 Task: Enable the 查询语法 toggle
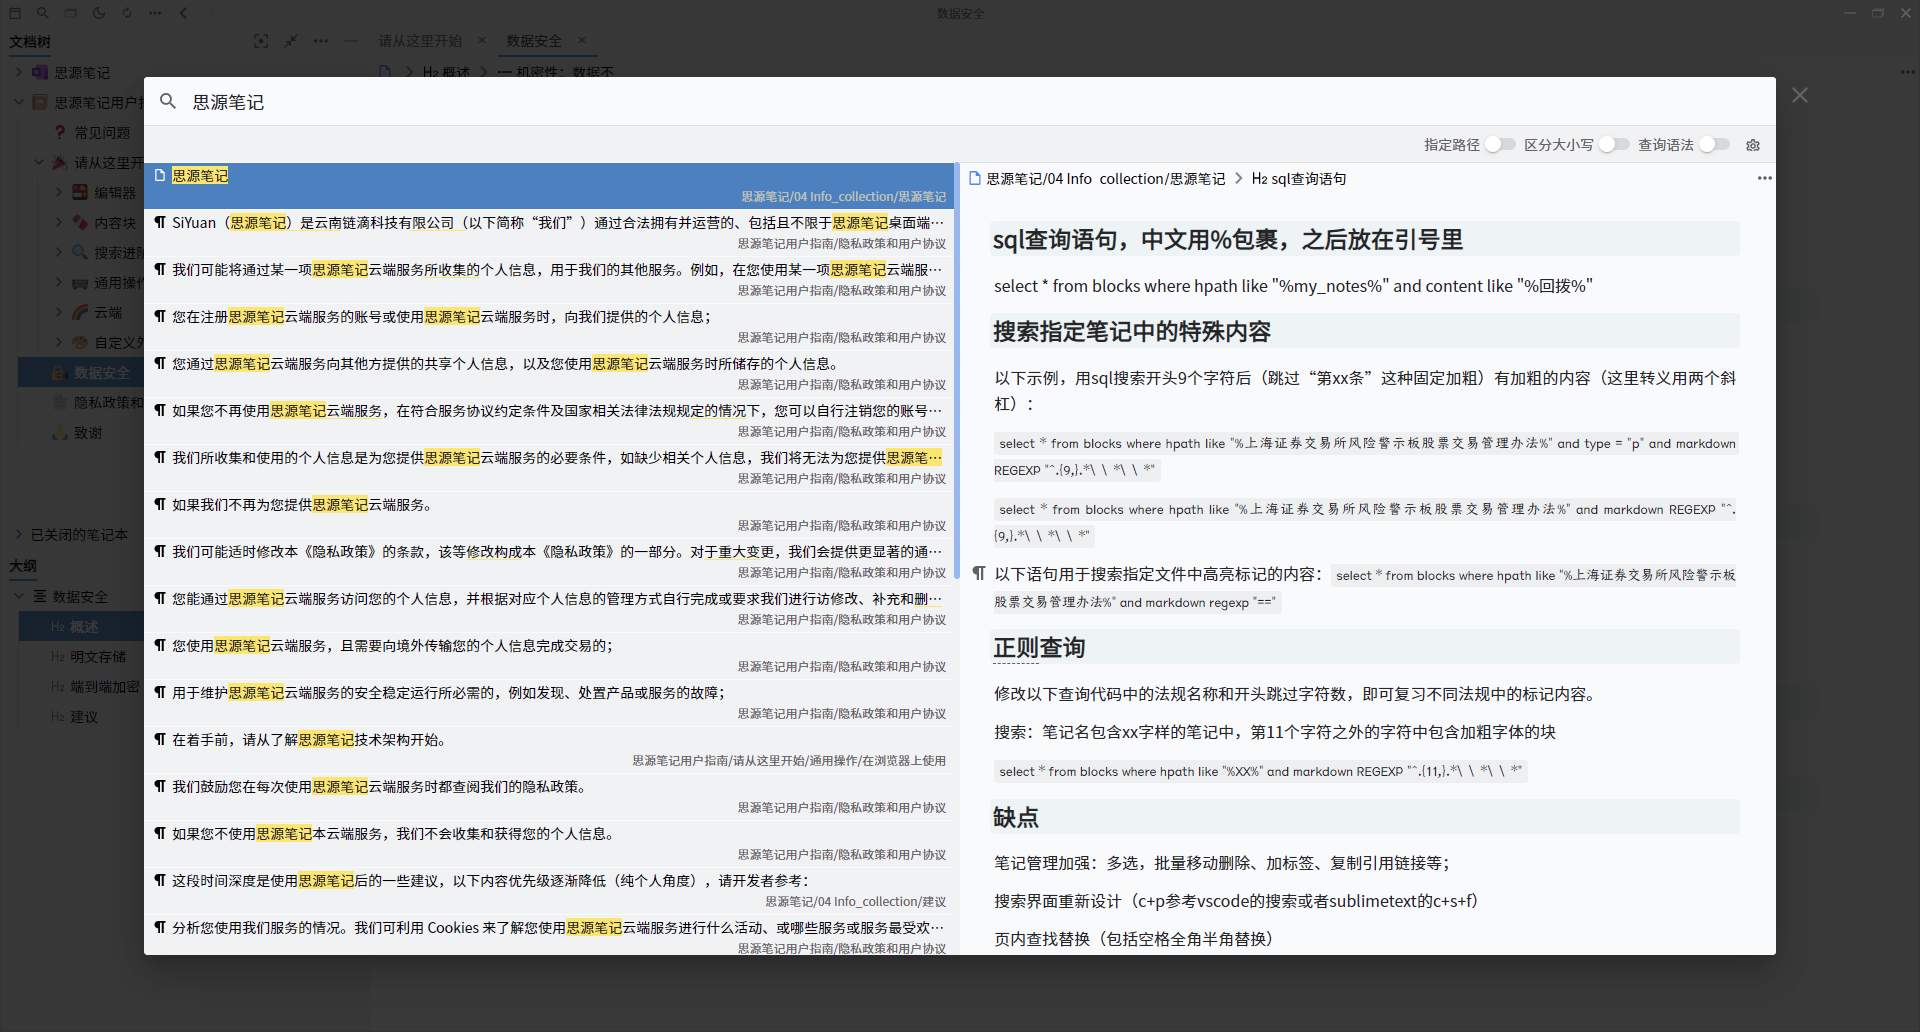coord(1715,145)
